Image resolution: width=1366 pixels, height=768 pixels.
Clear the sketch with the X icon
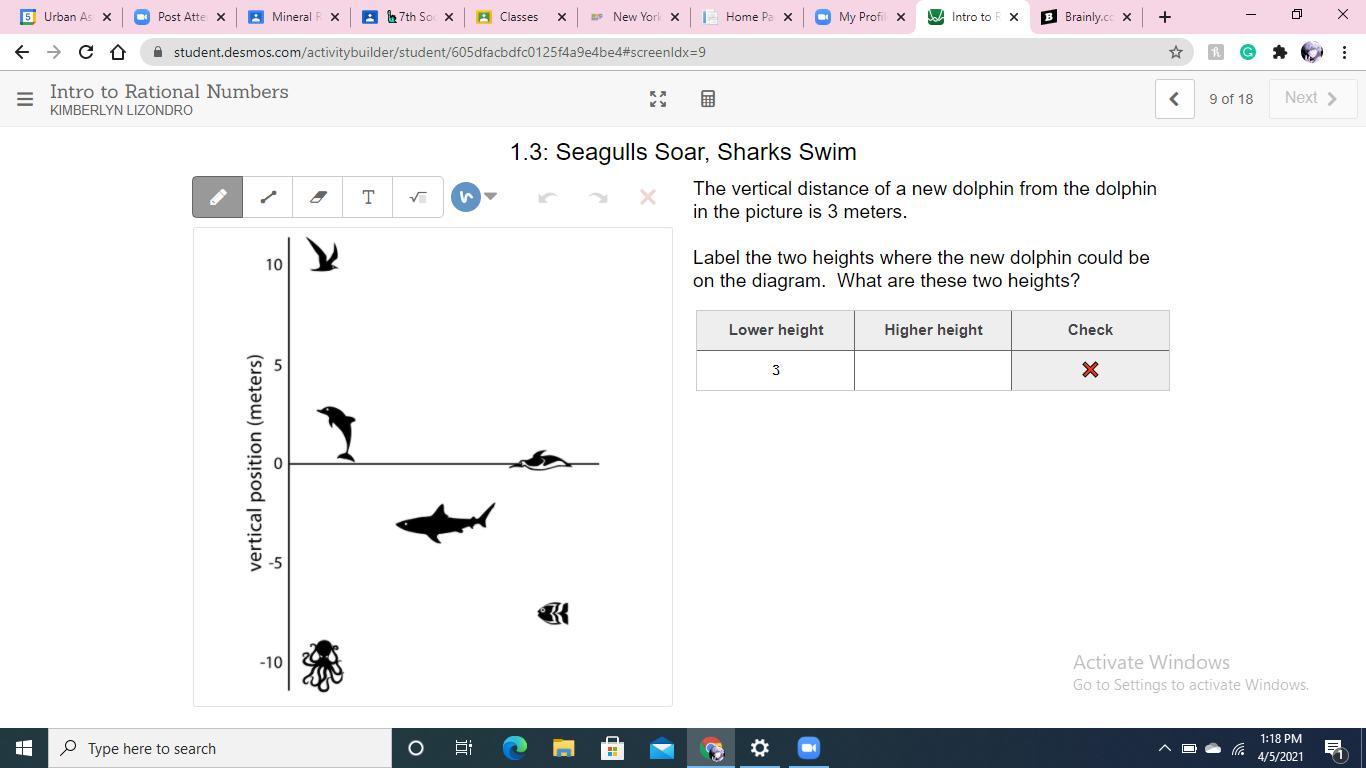[648, 197]
